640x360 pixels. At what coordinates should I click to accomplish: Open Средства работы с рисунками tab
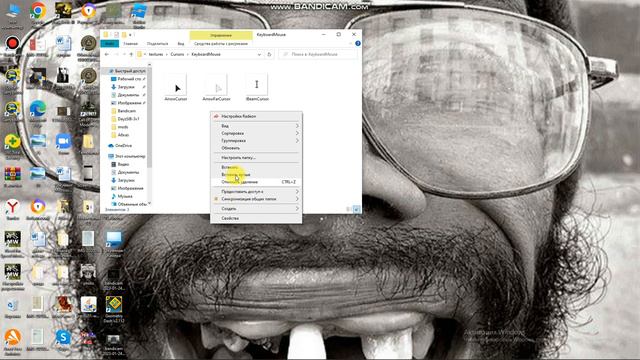click(221, 43)
